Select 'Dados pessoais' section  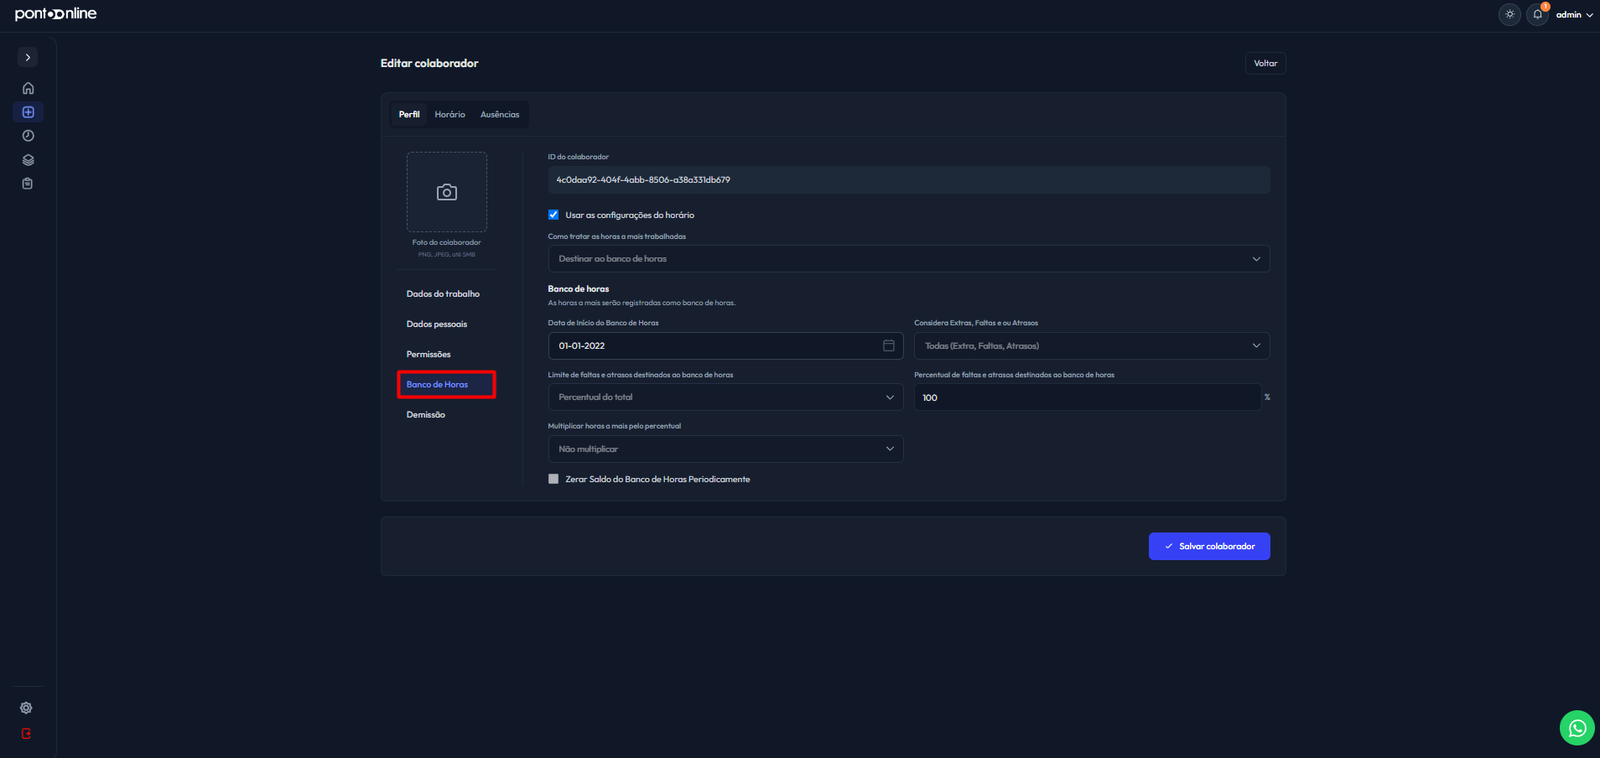pos(437,324)
